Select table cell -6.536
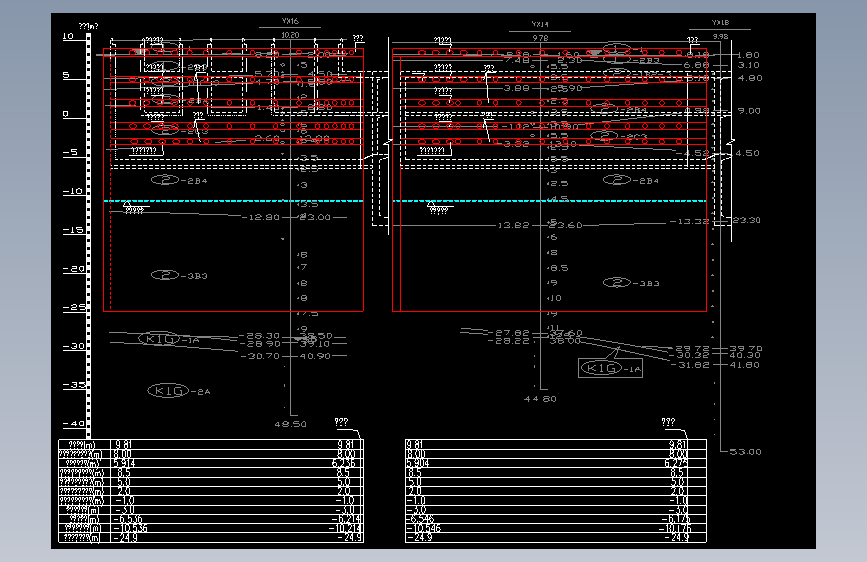Screen dimensions: 867x562 128,519
